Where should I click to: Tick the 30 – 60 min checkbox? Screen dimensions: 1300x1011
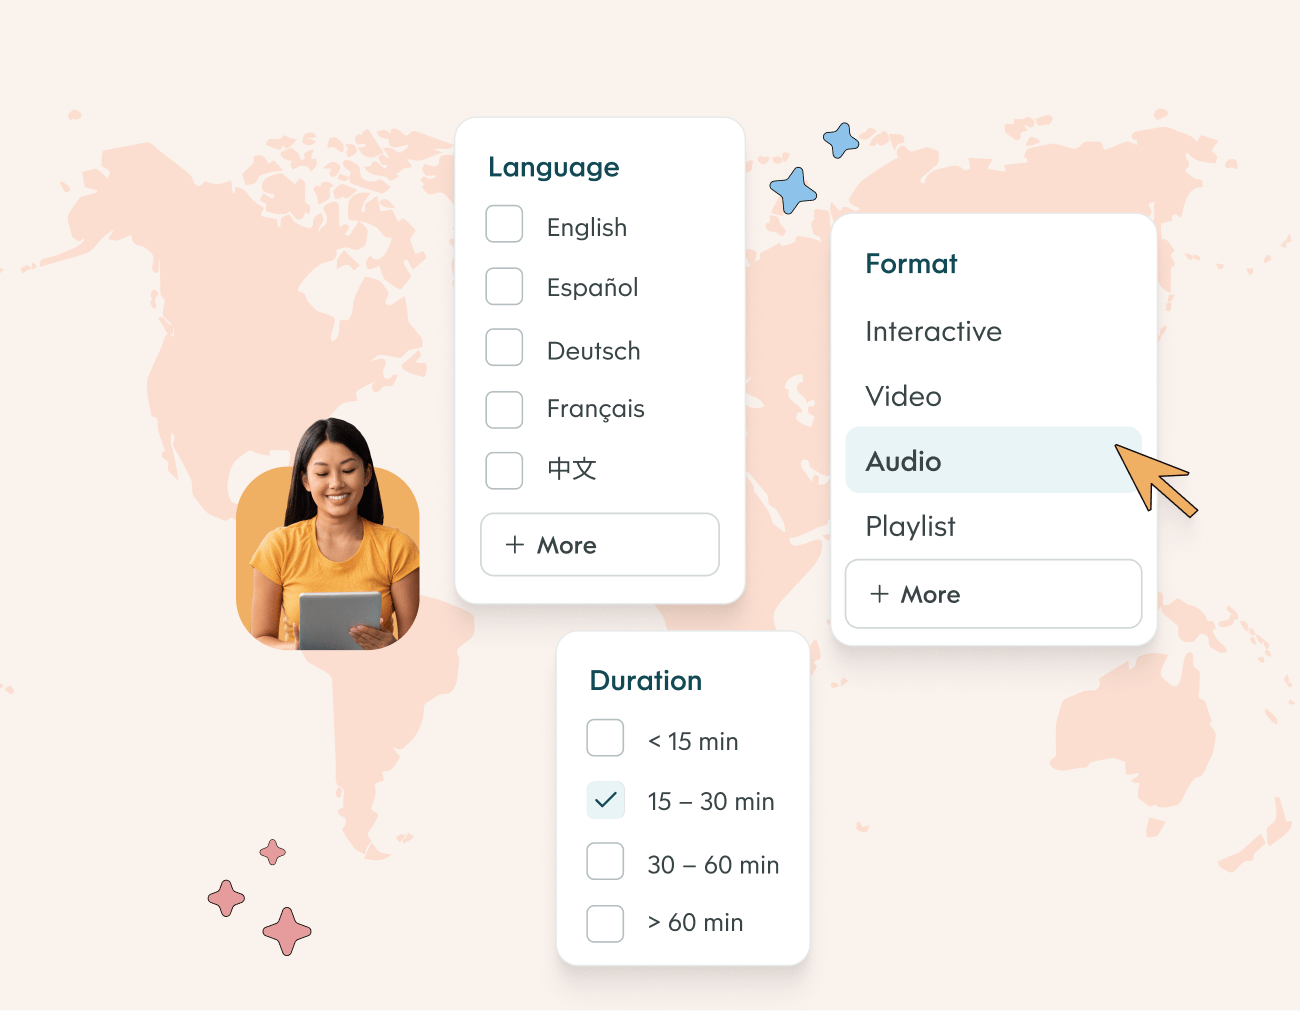605,861
